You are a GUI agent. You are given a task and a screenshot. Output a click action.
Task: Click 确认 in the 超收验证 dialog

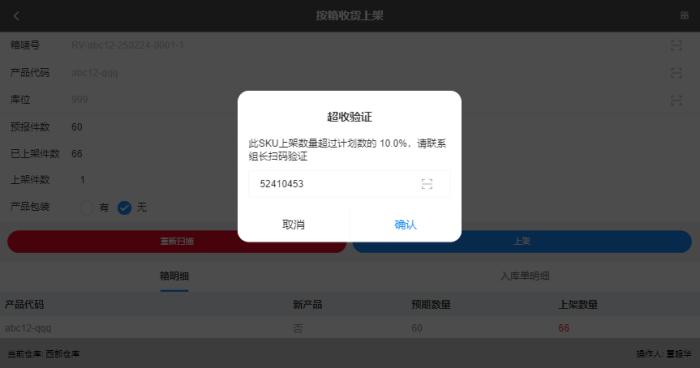[x=405, y=225]
